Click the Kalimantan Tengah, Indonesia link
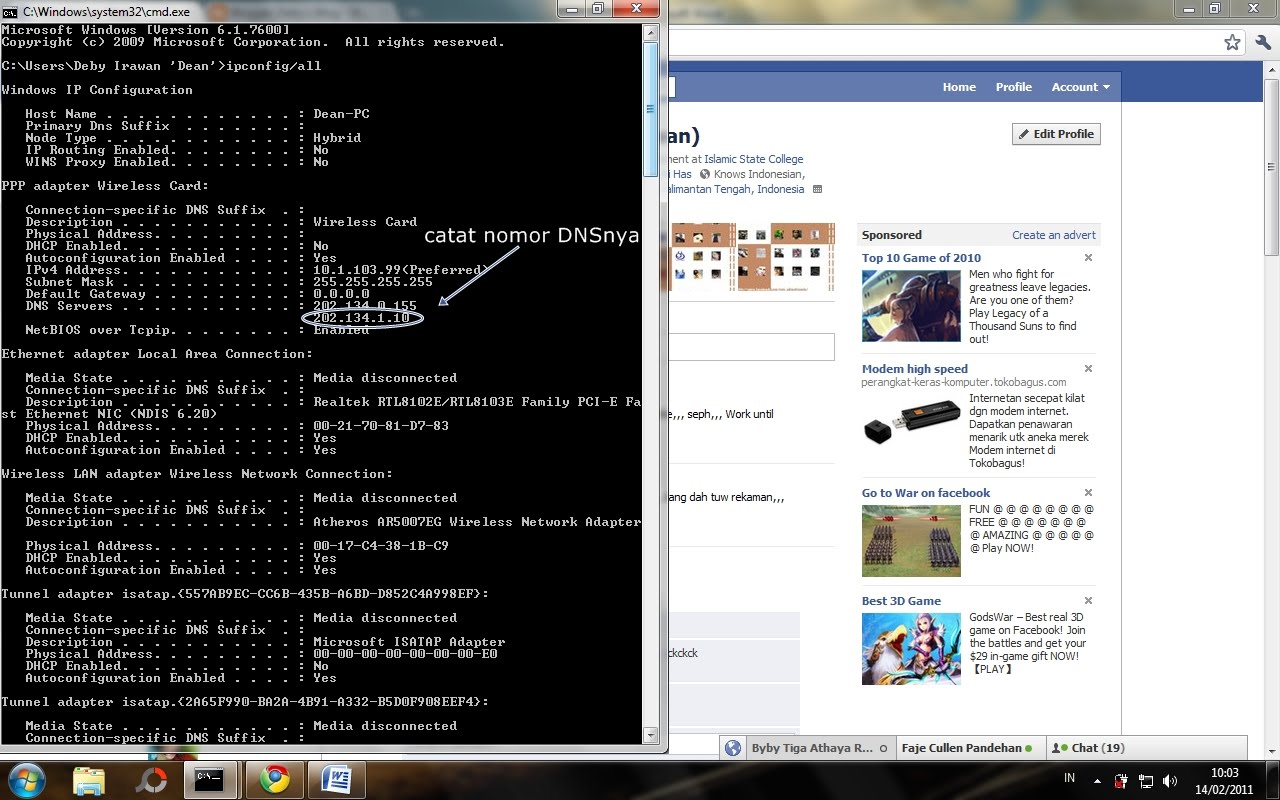This screenshot has height=800, width=1280. pos(737,189)
